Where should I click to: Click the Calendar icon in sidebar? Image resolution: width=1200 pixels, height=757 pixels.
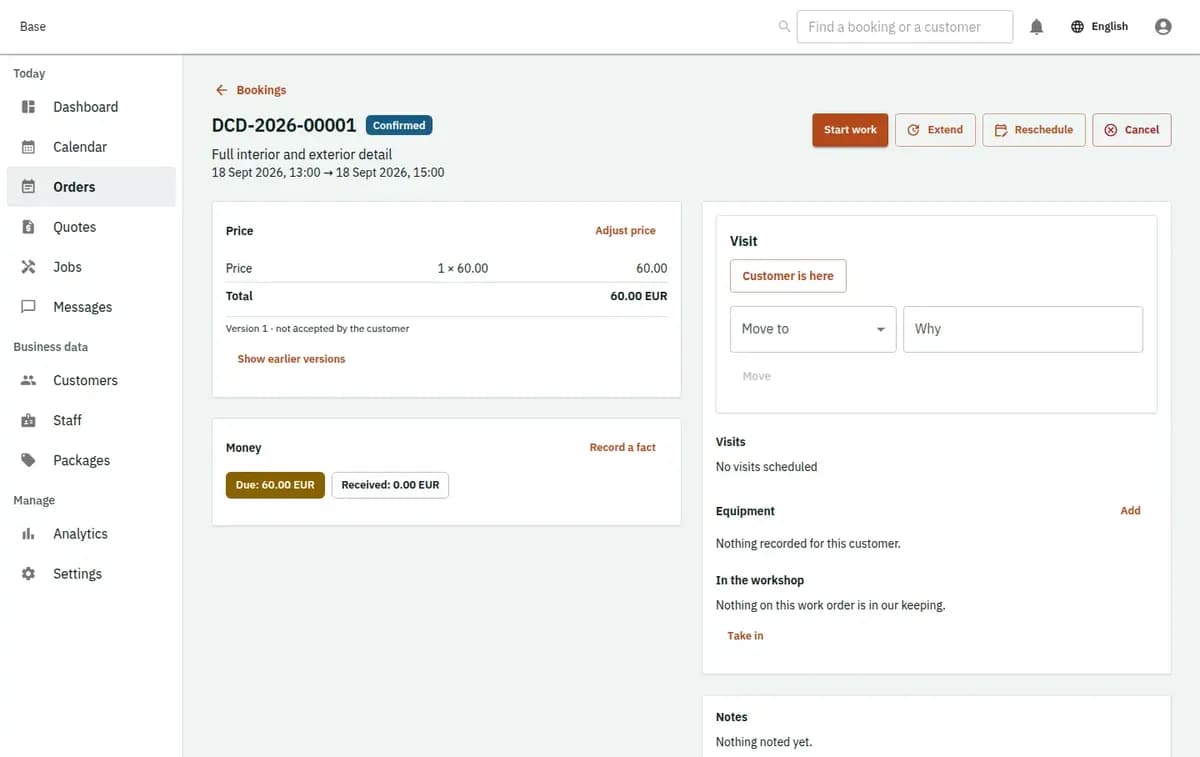29,147
